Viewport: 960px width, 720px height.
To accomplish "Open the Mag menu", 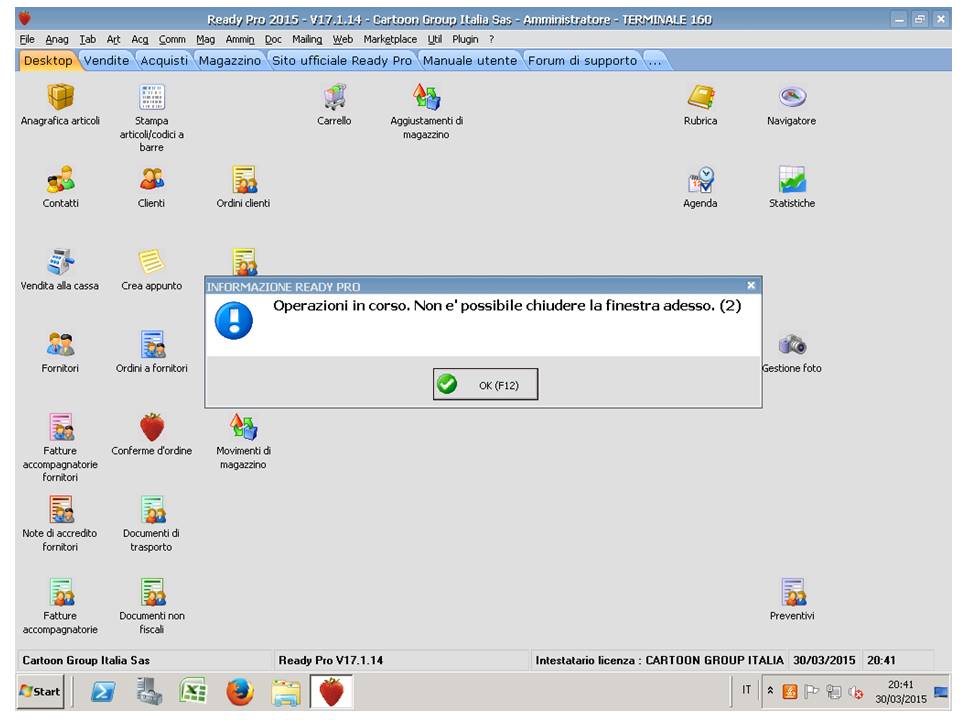I will [x=205, y=39].
